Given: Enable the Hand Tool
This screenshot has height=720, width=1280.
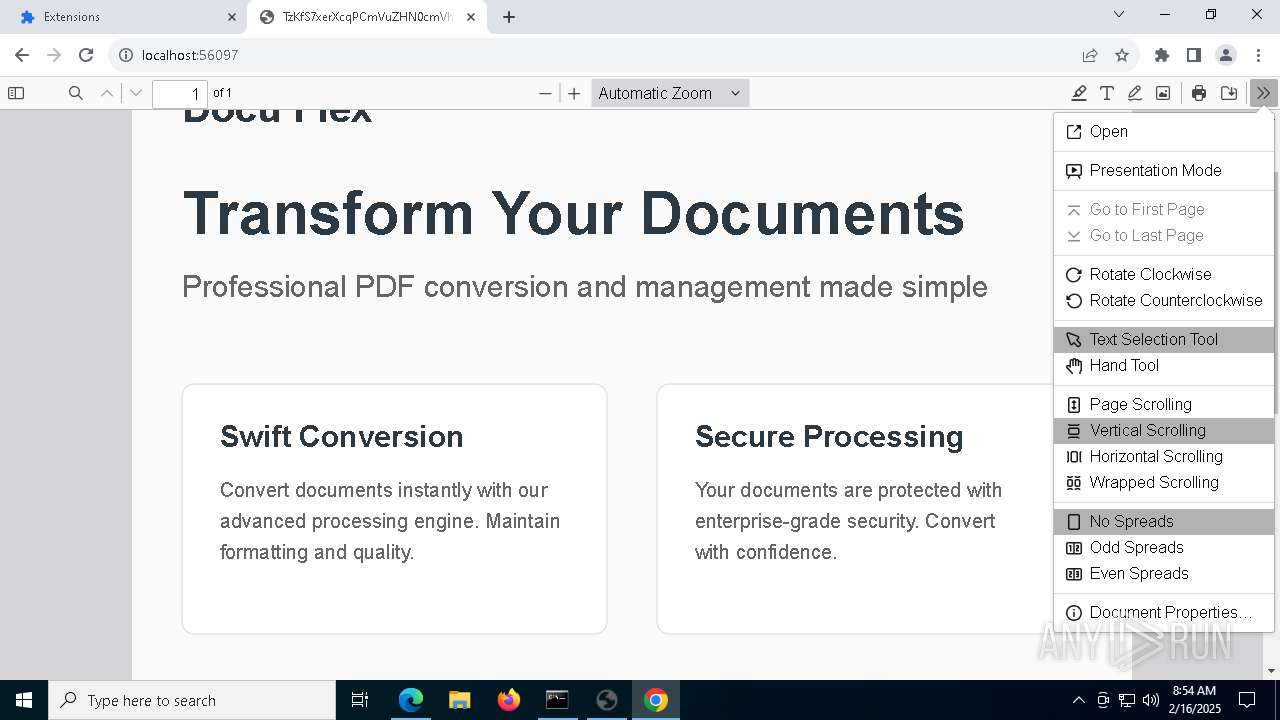Looking at the screenshot, I should (1164, 365).
